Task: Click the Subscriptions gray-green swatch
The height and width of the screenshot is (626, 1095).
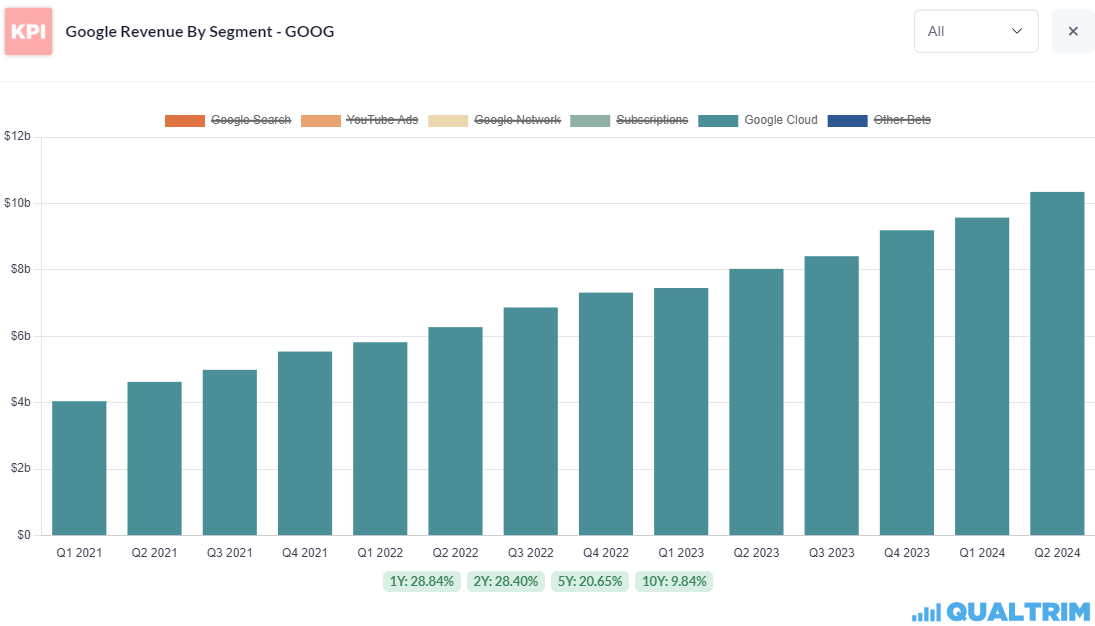Action: coord(591,121)
